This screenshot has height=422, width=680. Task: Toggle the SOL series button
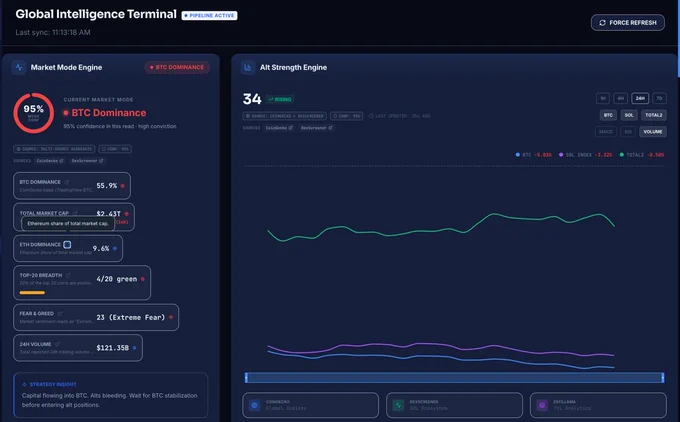tap(629, 115)
